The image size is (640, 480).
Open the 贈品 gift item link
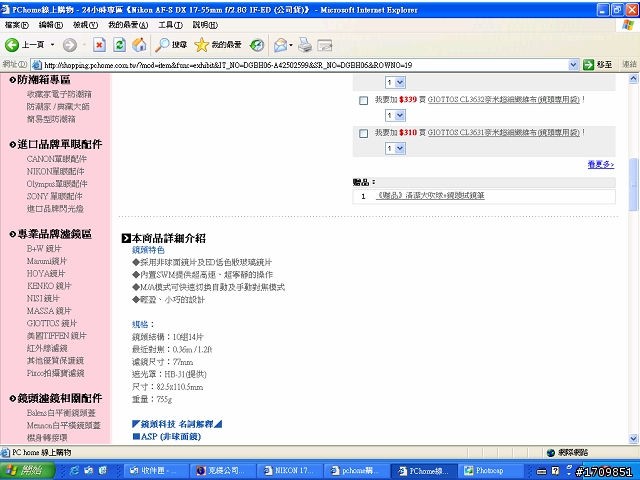tap(430, 196)
